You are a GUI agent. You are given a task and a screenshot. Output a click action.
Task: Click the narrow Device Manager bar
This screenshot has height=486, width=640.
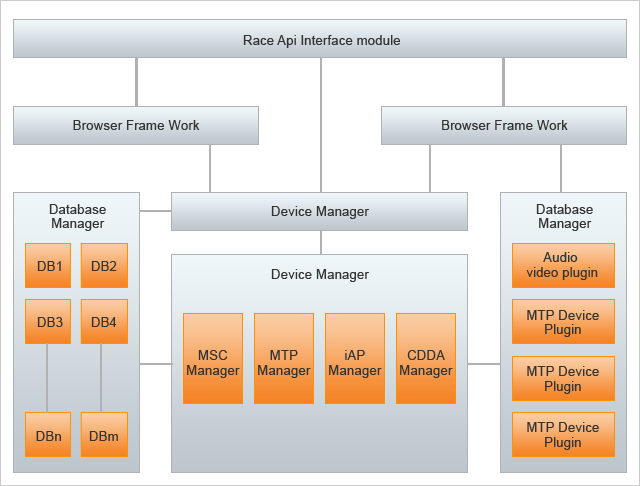(319, 211)
